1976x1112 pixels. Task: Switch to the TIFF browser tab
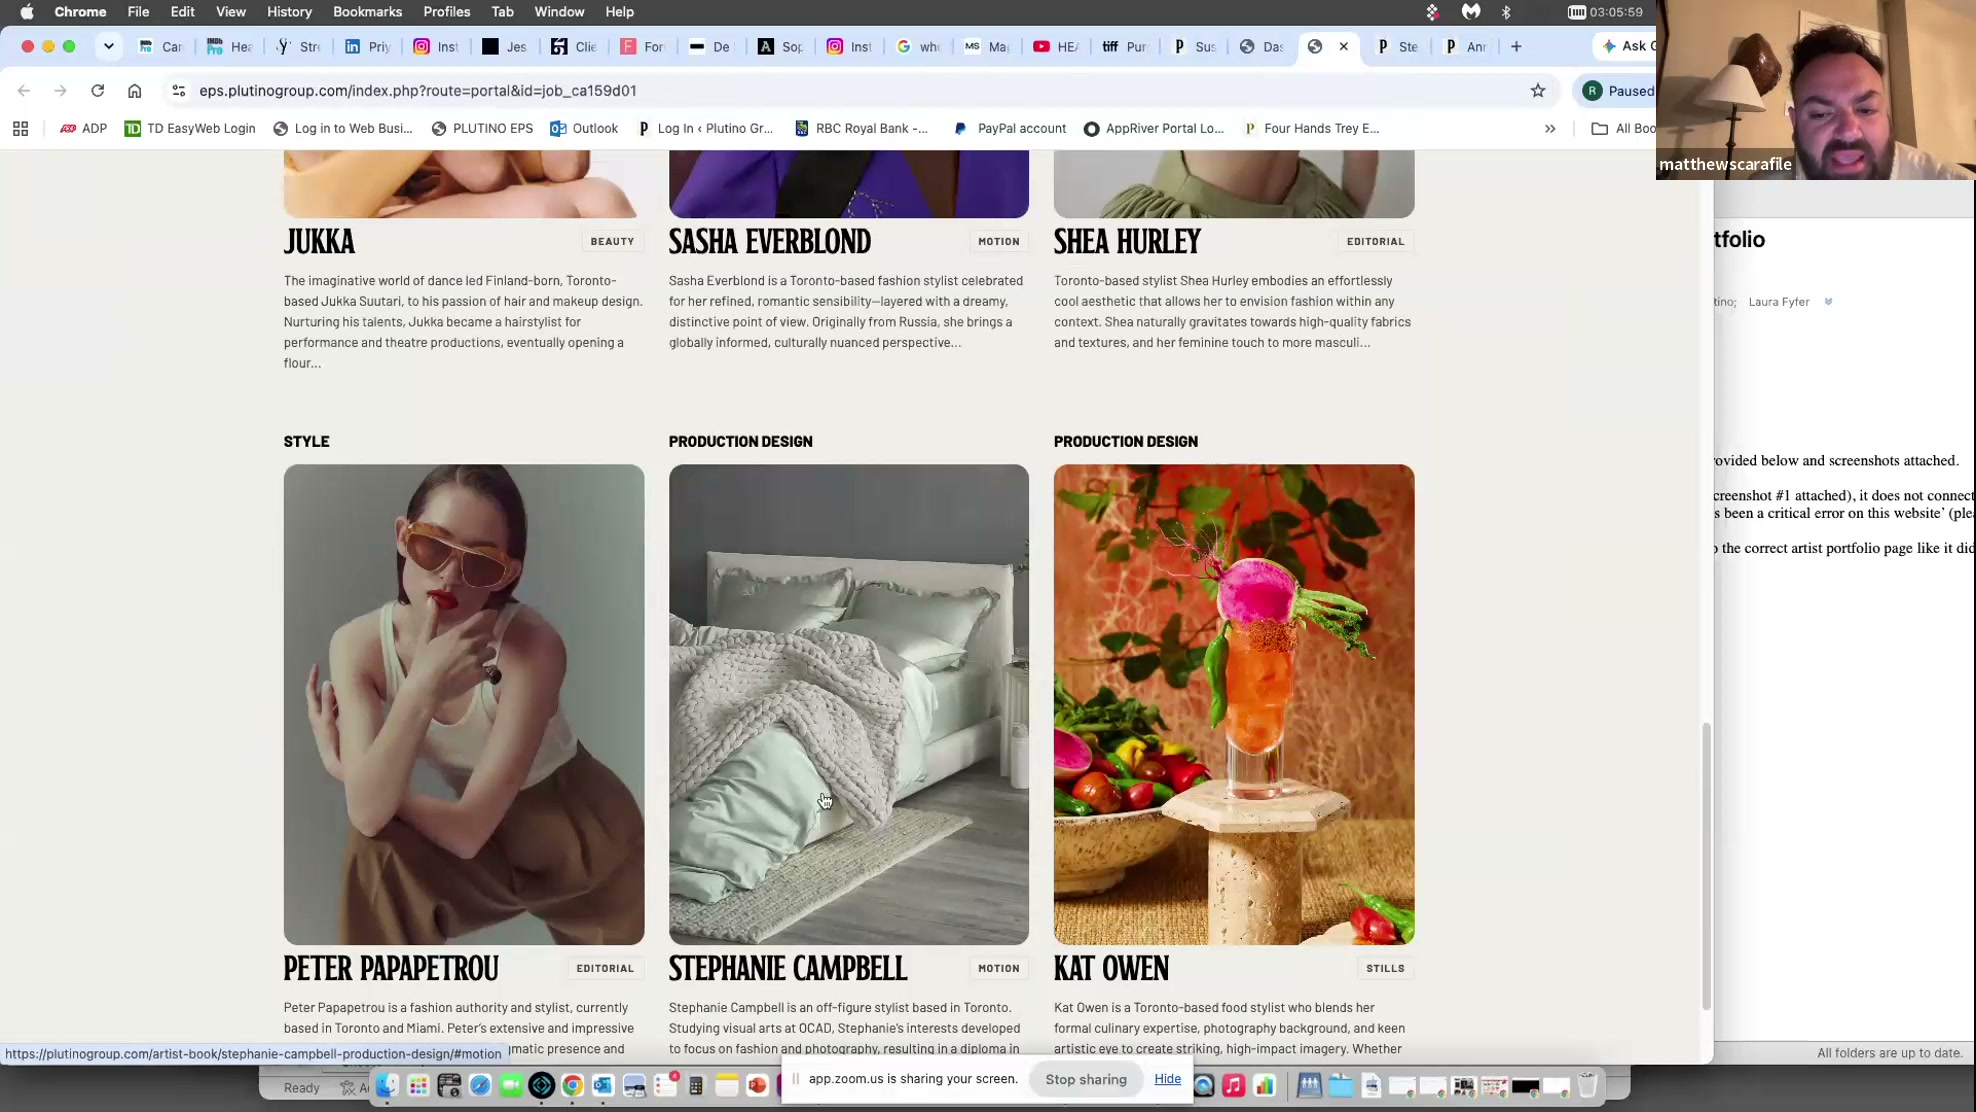(x=1124, y=46)
